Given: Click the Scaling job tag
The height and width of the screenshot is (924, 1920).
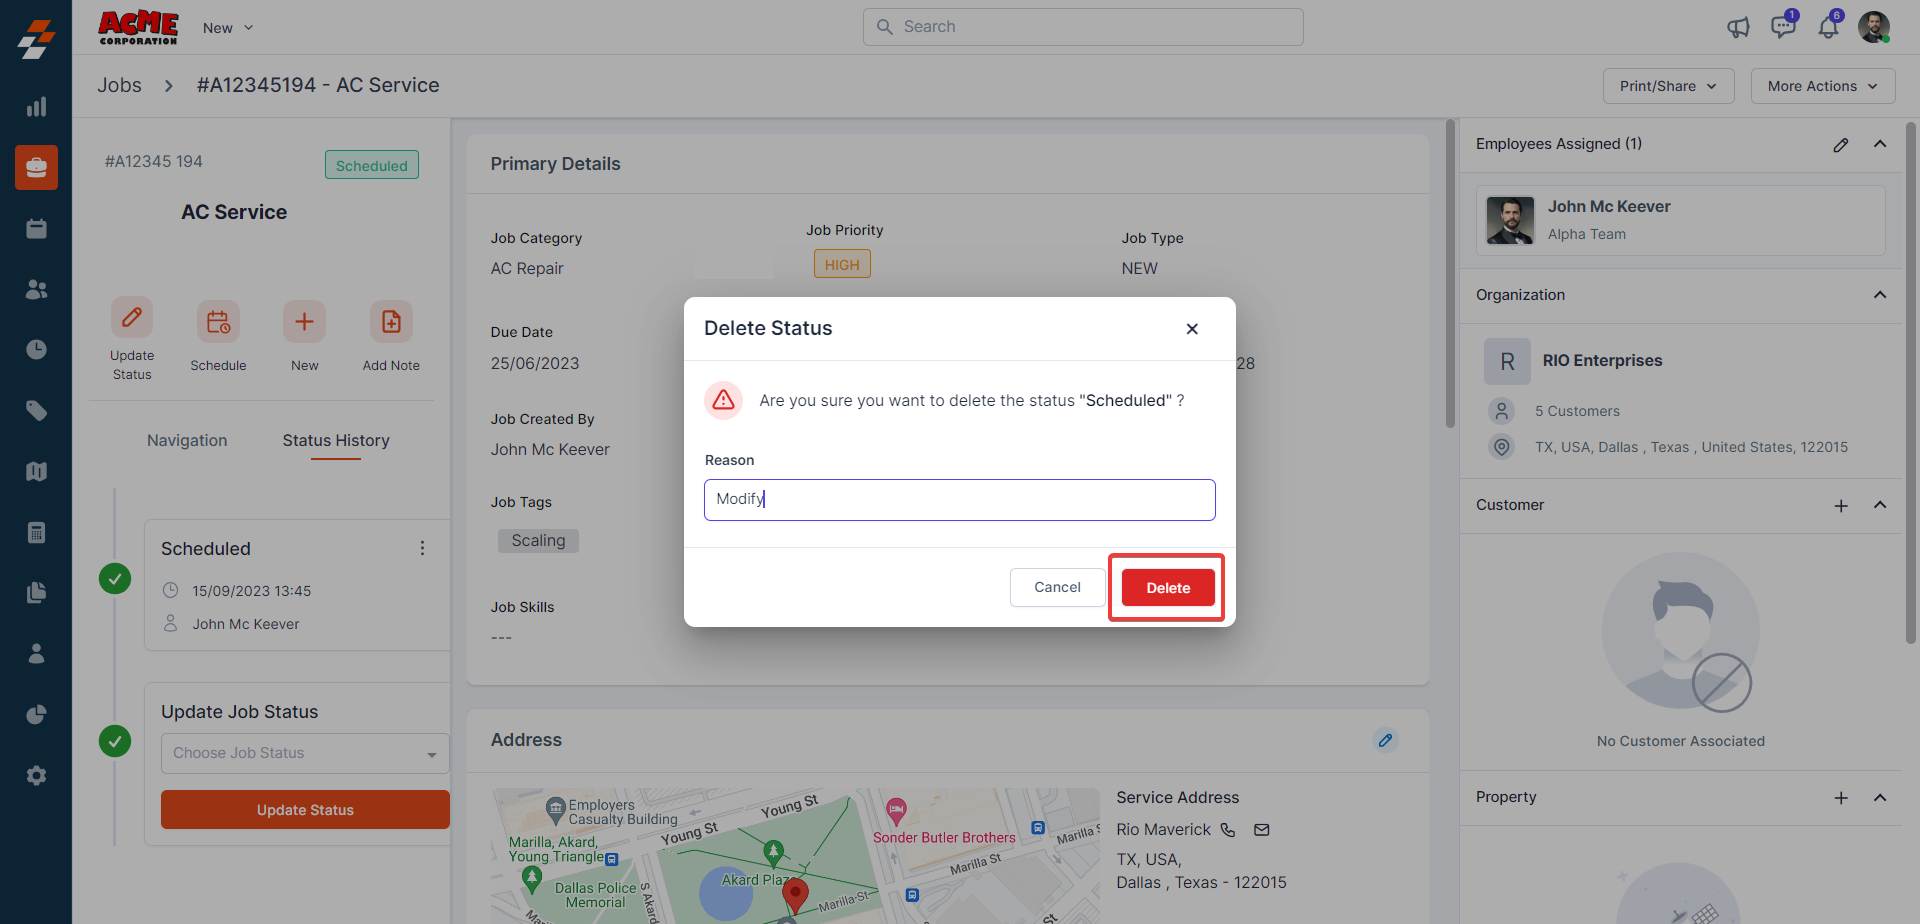Looking at the screenshot, I should [x=538, y=541].
